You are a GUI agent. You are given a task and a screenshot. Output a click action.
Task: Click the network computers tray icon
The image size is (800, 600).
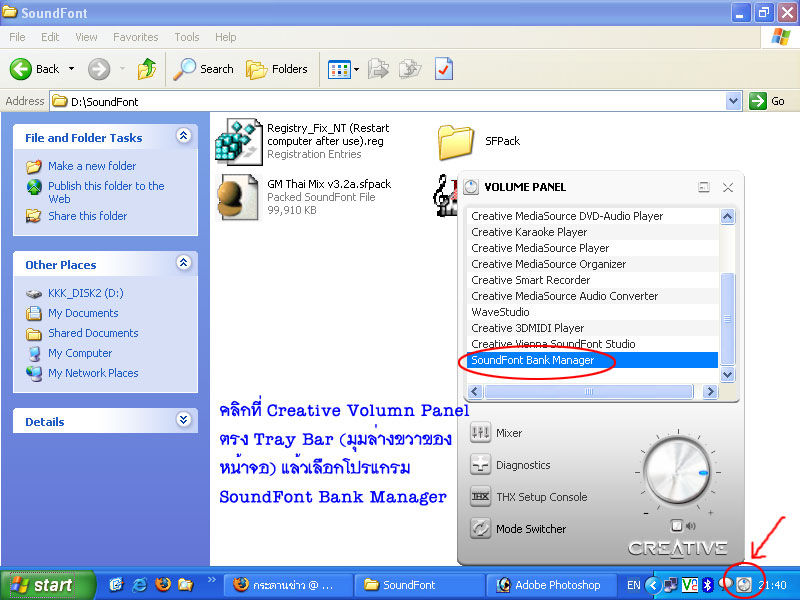[670, 585]
